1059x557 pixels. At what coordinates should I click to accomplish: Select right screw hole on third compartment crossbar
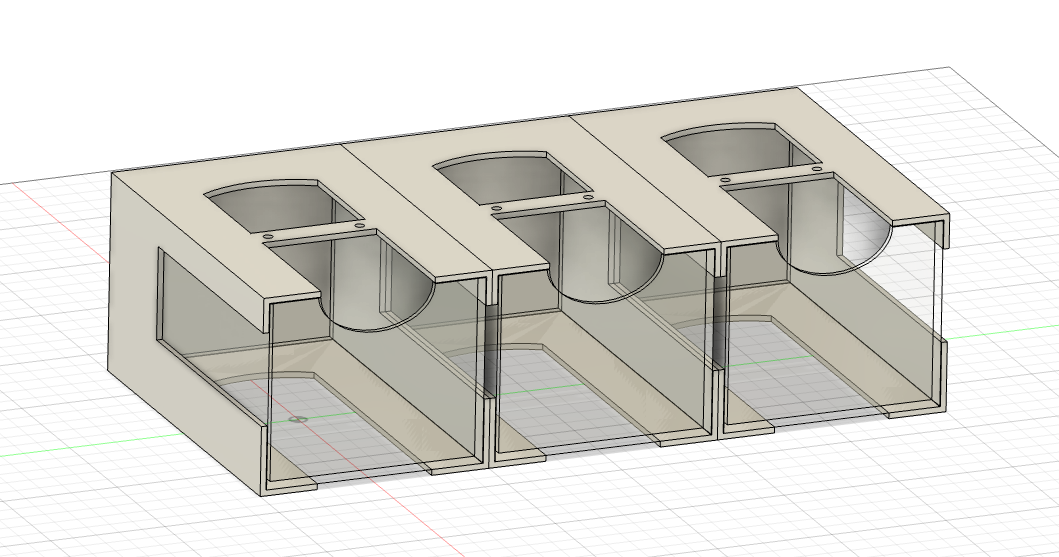[x=816, y=169]
